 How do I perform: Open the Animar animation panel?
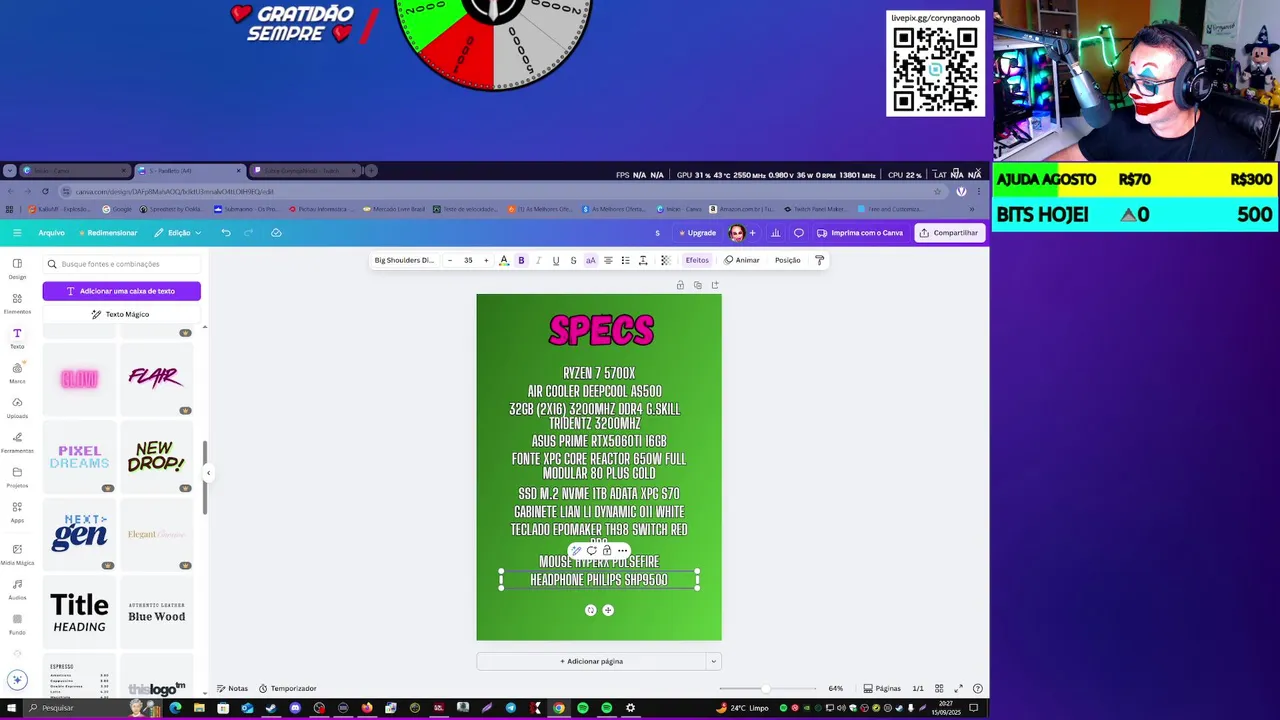(742, 260)
